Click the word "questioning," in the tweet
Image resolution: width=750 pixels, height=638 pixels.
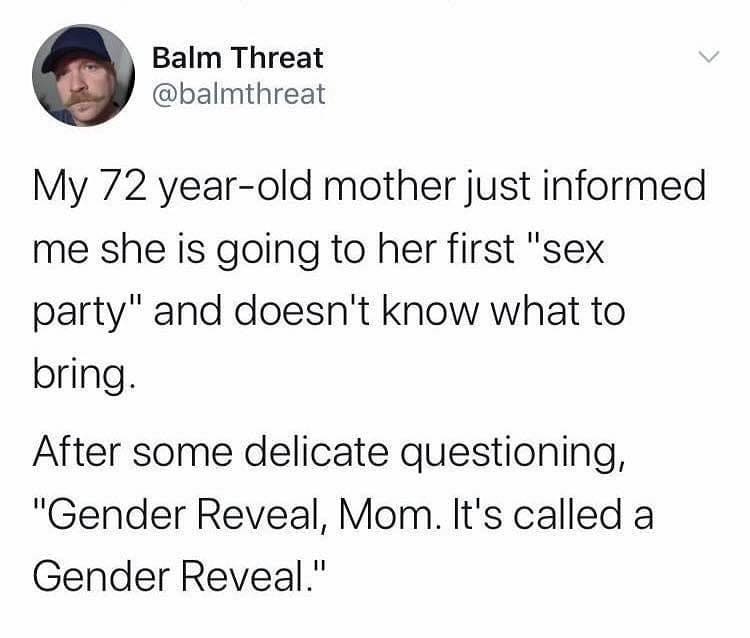click(512, 454)
